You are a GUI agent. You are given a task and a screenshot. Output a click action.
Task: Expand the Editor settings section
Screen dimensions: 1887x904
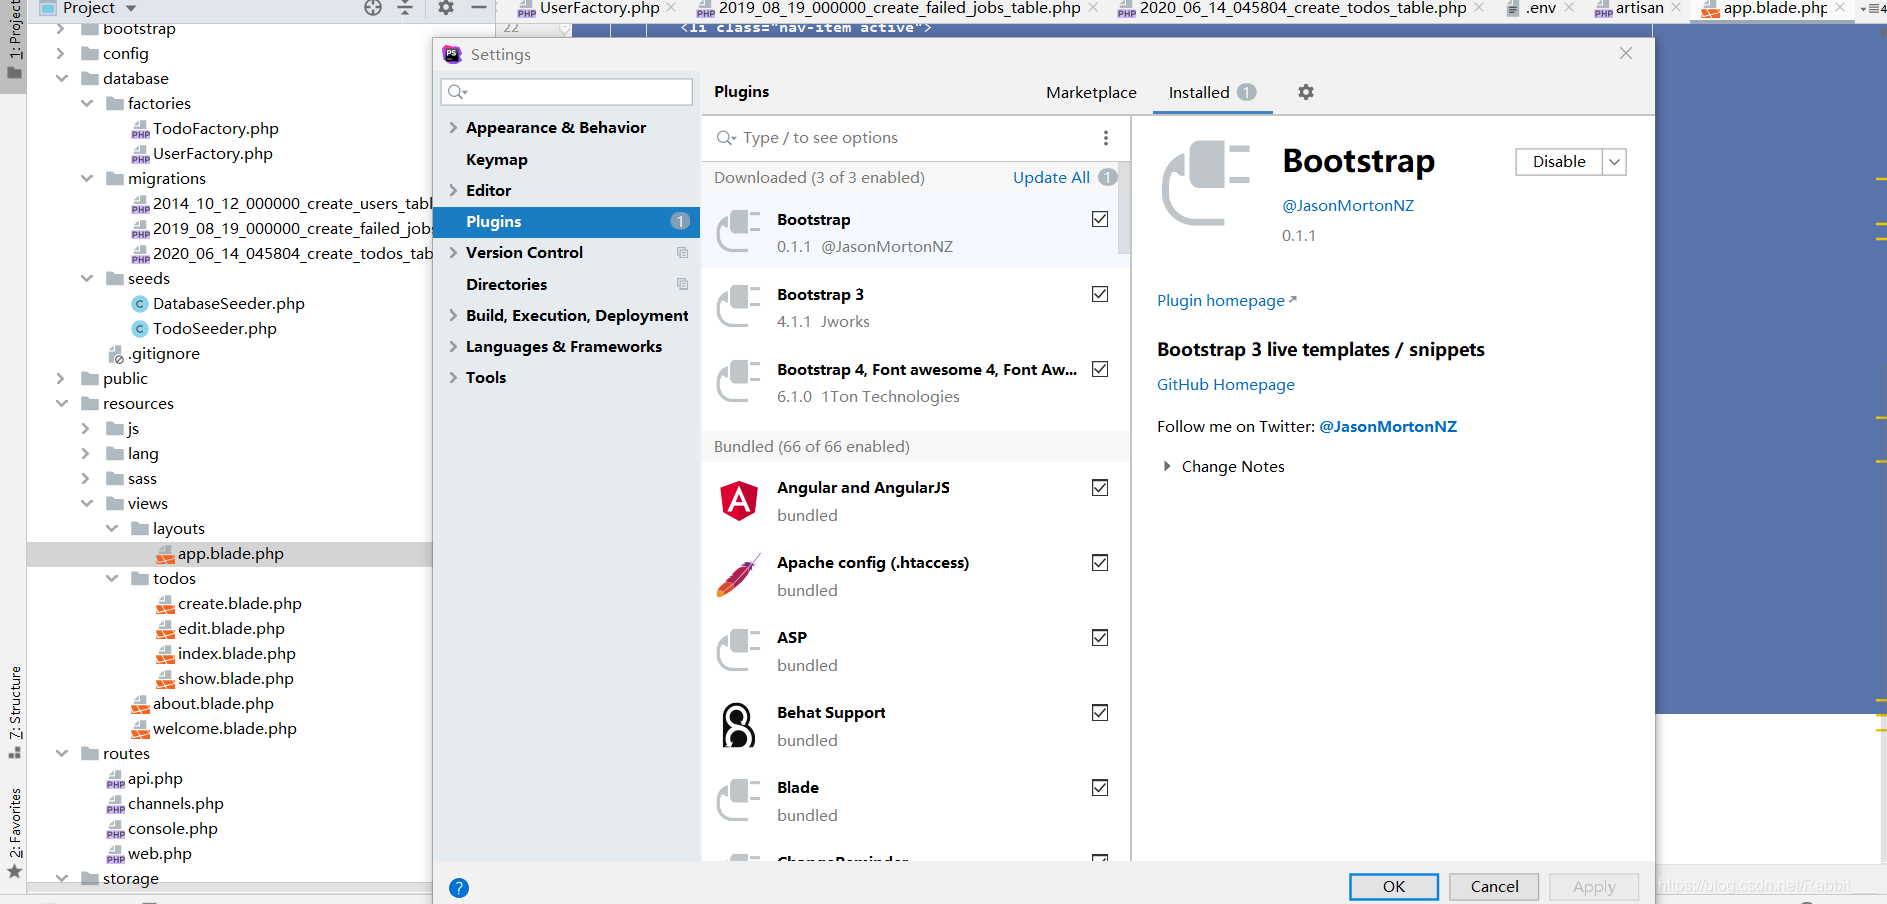(x=453, y=190)
